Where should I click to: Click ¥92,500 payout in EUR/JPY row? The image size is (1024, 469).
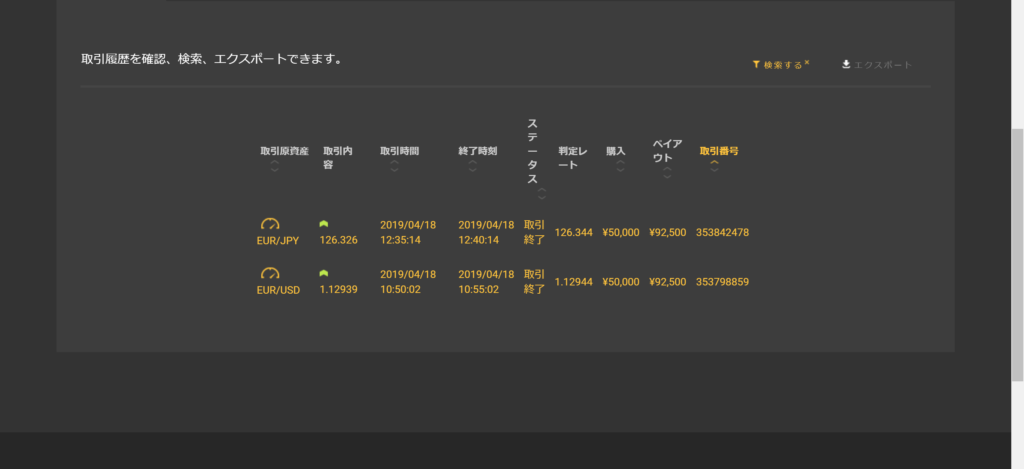[x=667, y=233]
